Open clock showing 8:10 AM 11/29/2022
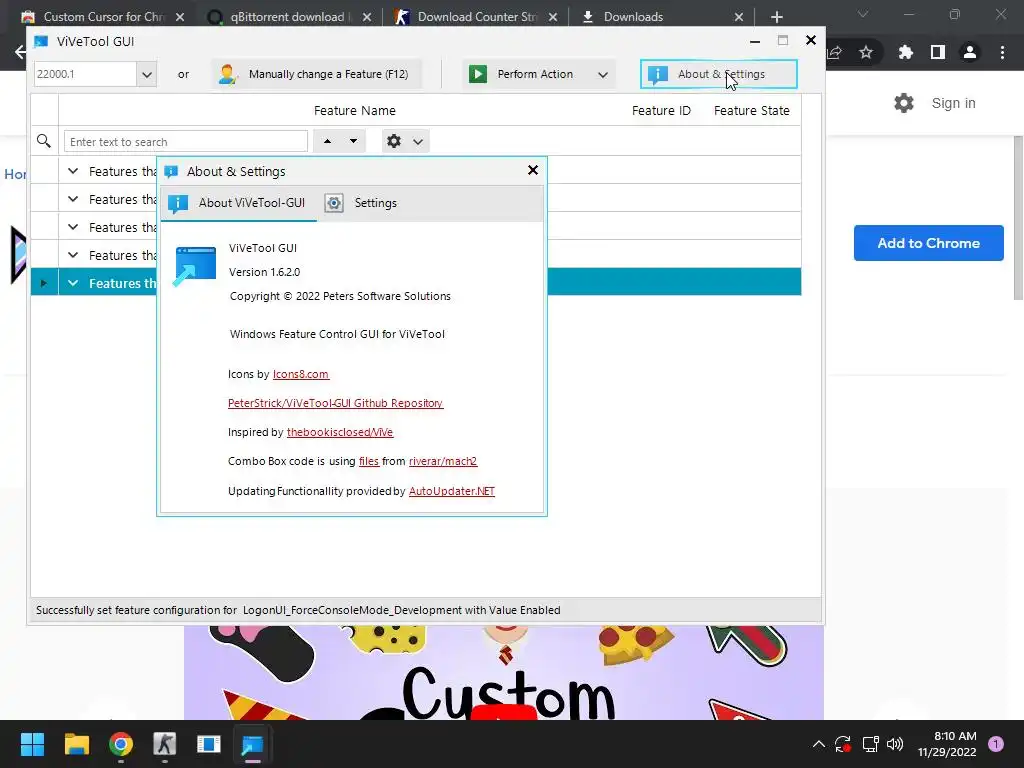Viewport: 1024px width, 768px height. pos(947,744)
